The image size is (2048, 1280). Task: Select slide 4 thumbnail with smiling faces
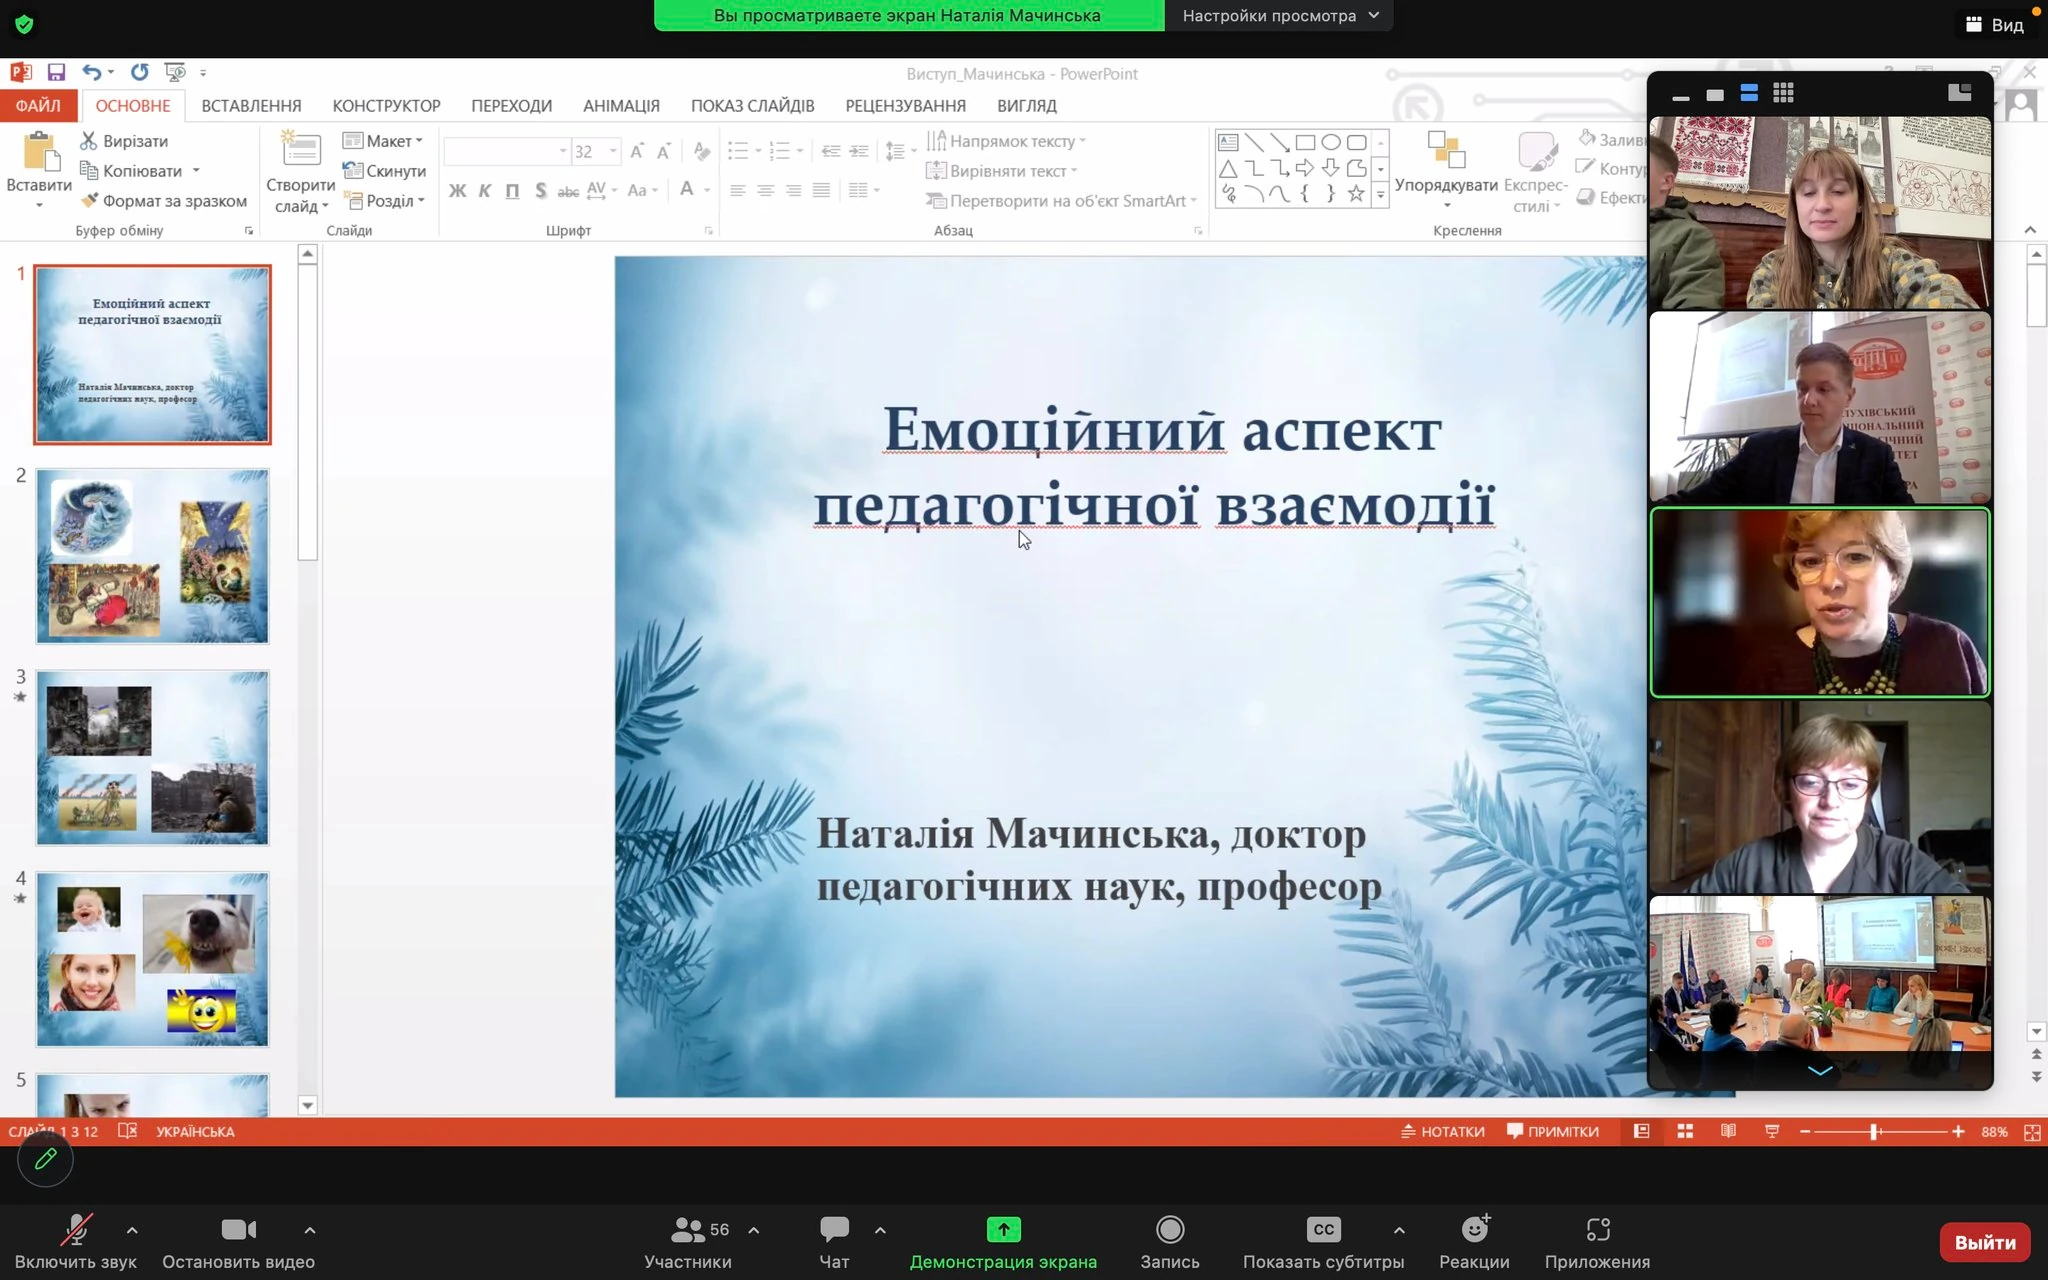(152, 960)
